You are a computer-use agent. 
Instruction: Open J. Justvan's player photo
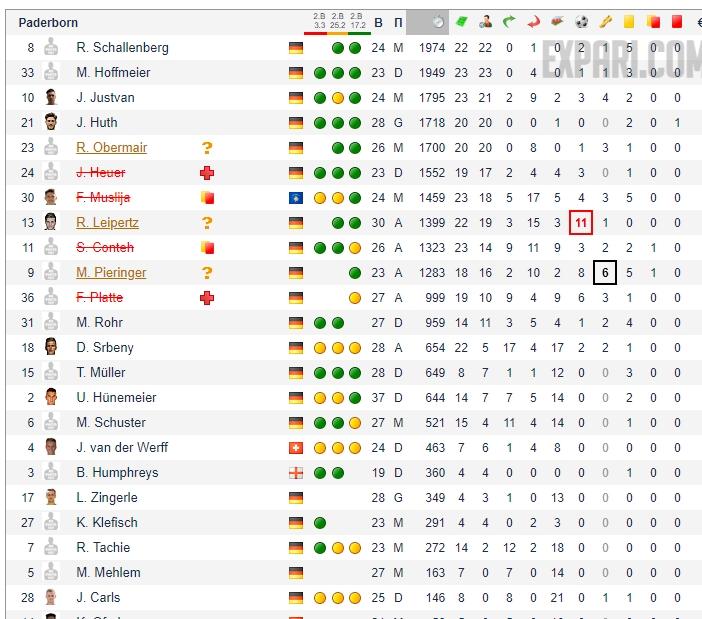51,98
